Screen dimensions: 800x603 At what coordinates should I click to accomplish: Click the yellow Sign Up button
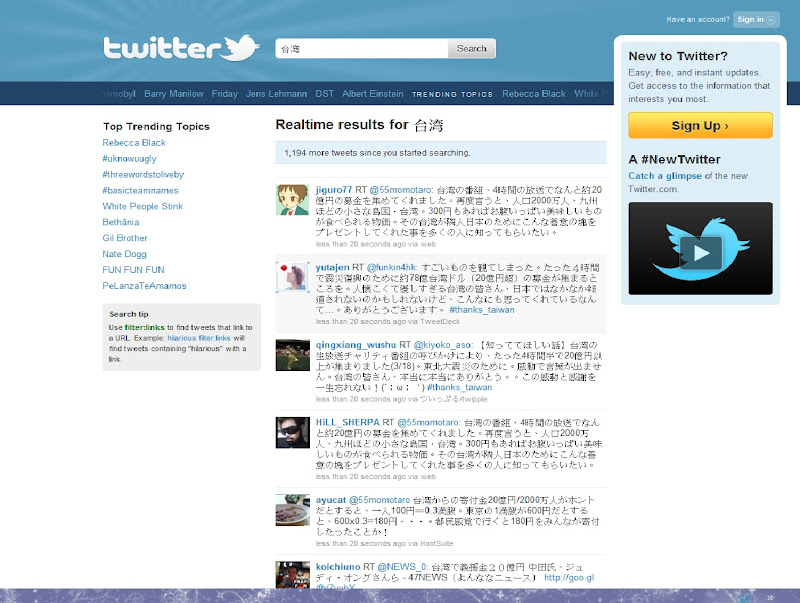pyautogui.click(x=701, y=125)
